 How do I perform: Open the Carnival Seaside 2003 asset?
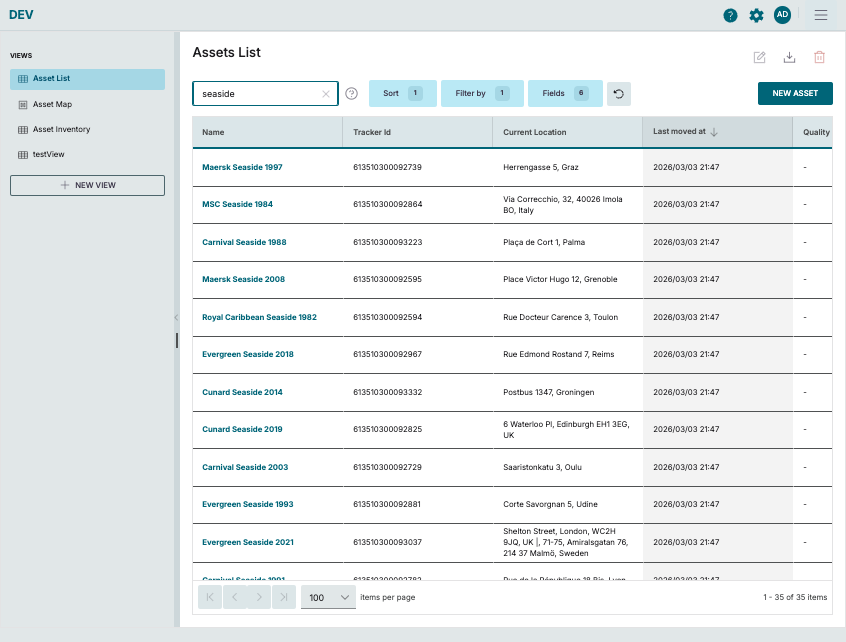coord(245,467)
